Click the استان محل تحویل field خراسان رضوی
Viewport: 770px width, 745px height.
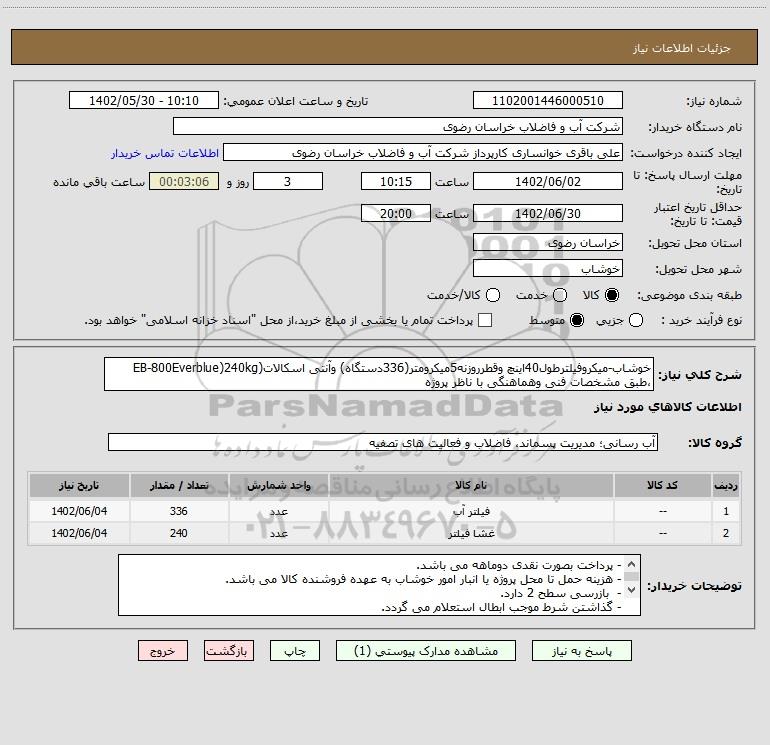tap(548, 243)
